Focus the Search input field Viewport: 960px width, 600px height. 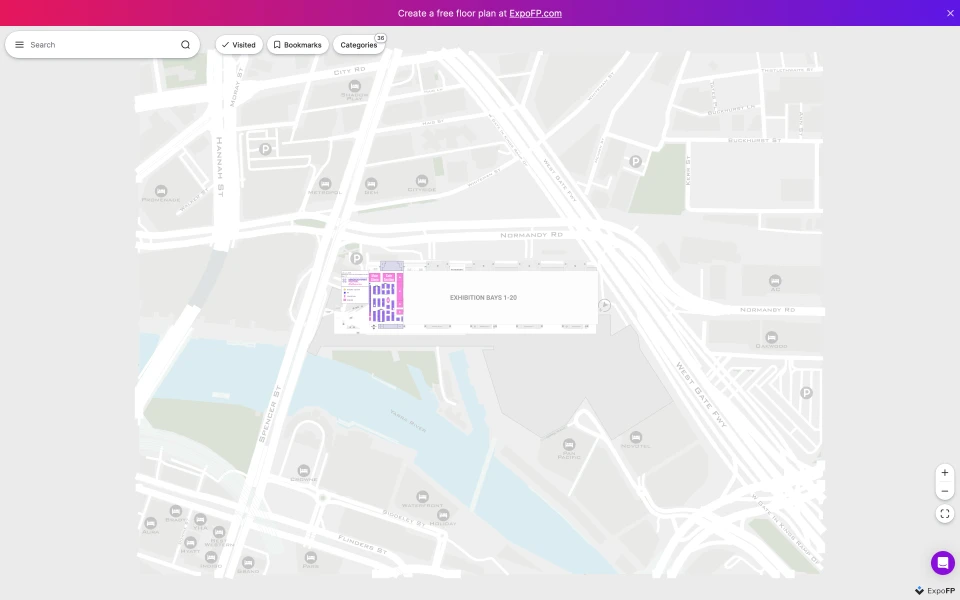coord(102,45)
